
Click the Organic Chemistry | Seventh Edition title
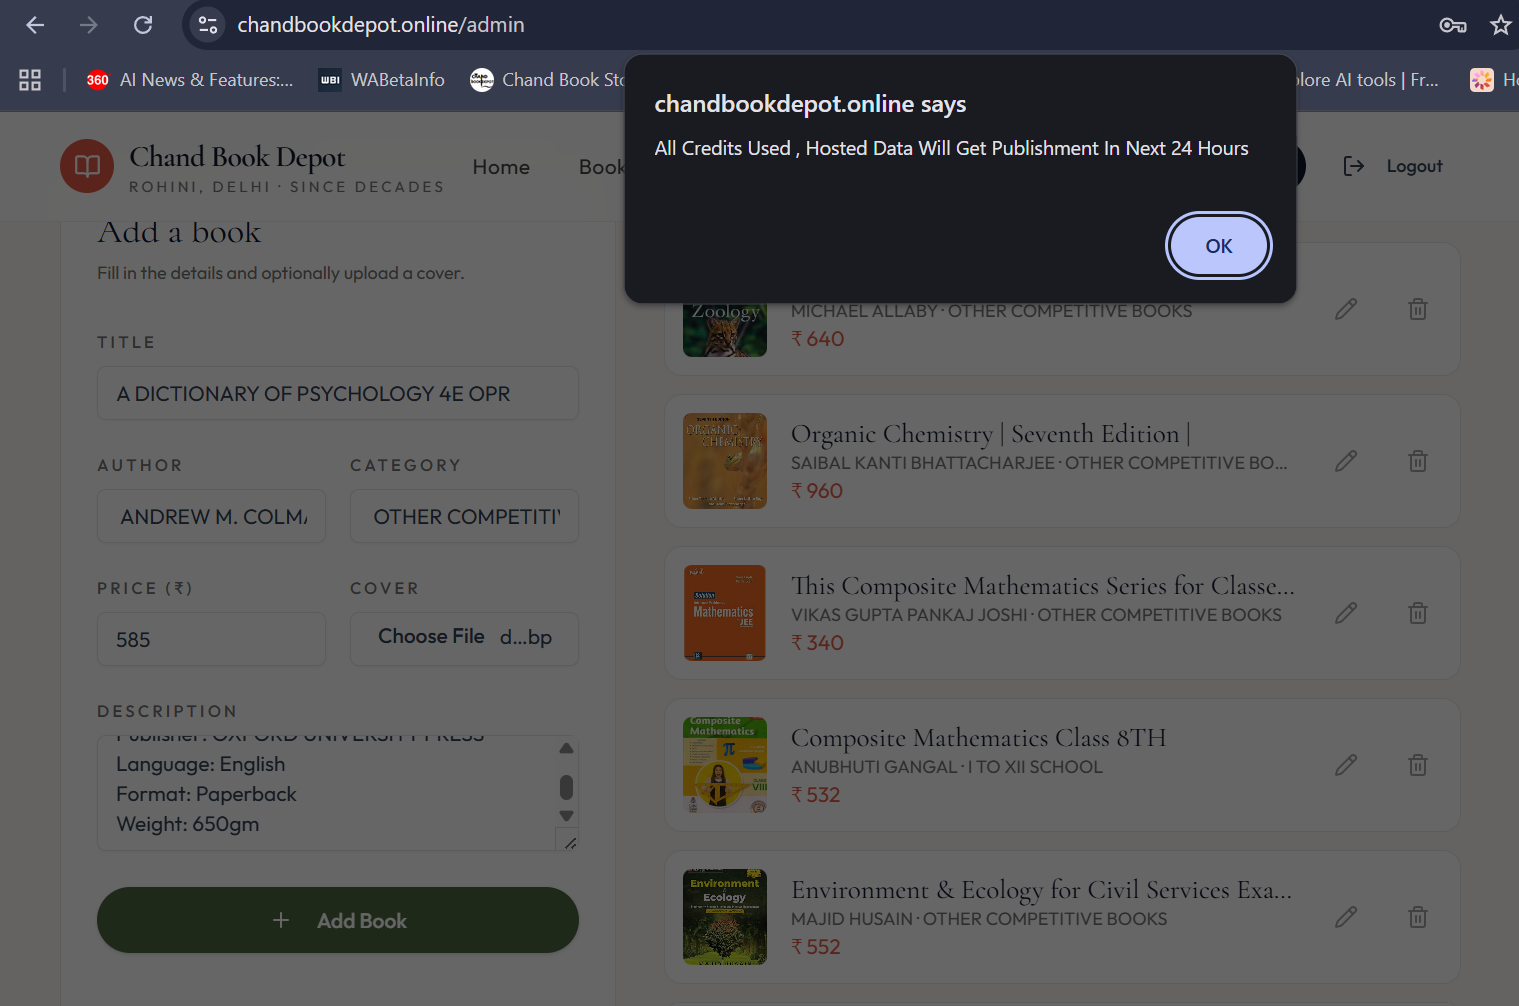coord(991,433)
